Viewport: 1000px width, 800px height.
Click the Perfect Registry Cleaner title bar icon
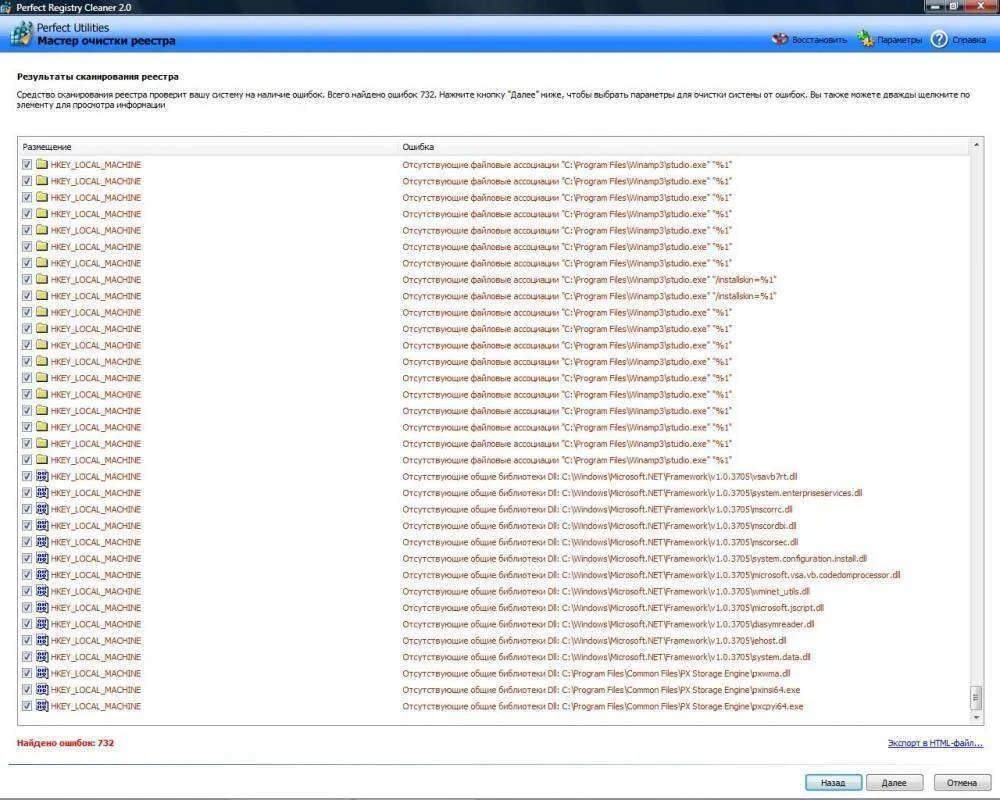(x=6, y=7)
